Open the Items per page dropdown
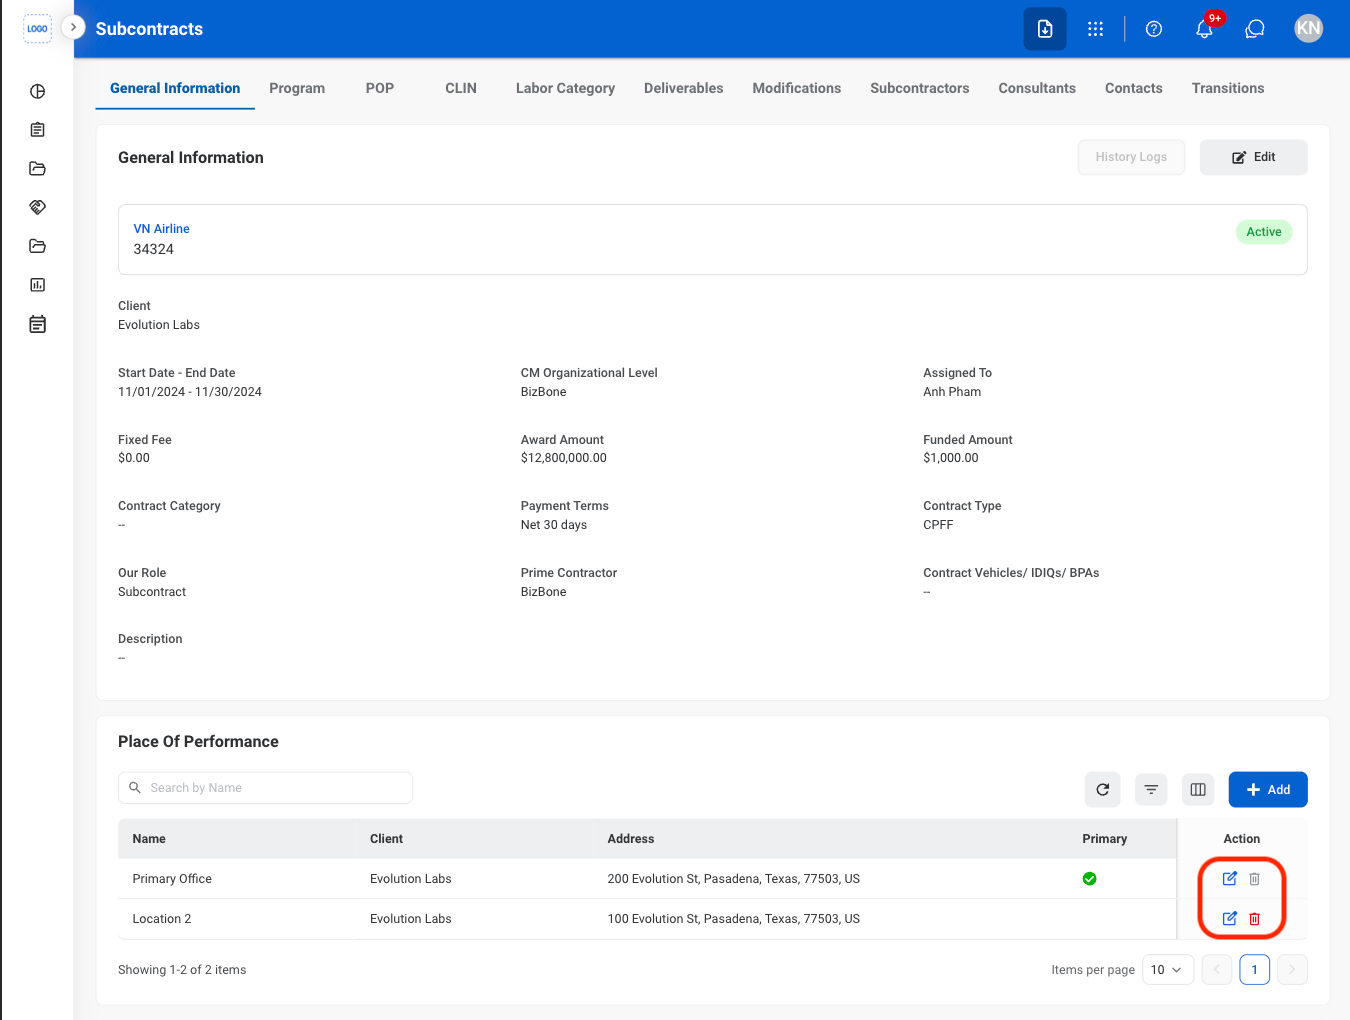 coord(1168,970)
